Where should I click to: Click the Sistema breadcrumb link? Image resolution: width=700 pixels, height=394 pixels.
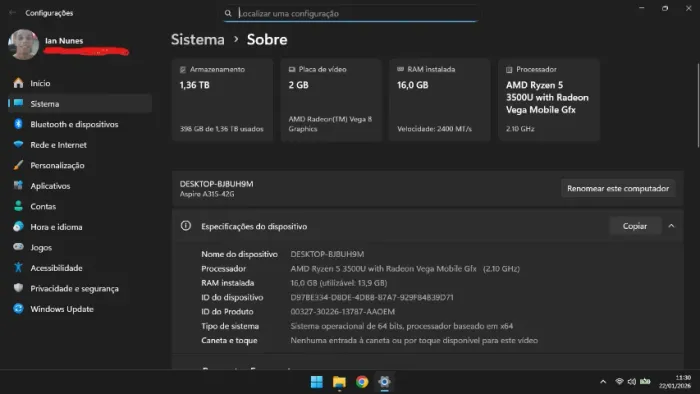(198, 40)
